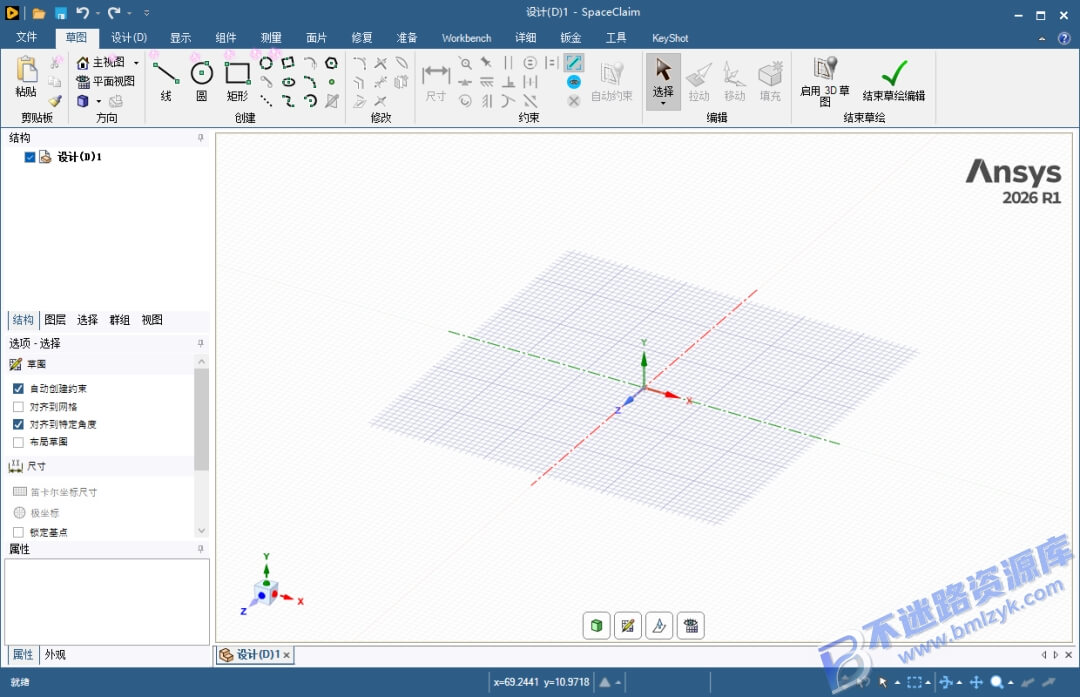This screenshot has height=697, width=1080.
Task: Click the blue eye show-constraints icon
Action: coord(574,82)
